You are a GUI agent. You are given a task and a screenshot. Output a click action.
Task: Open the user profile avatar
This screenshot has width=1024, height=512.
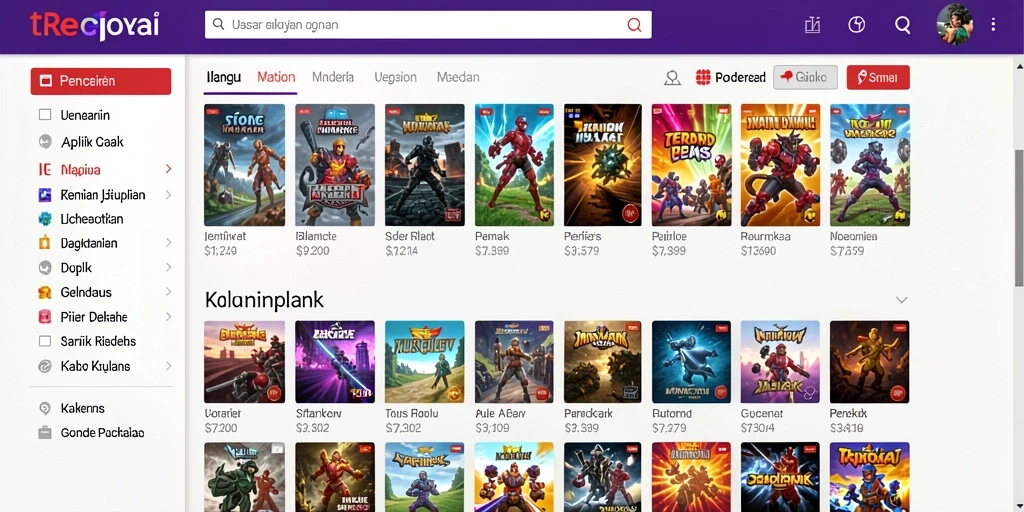coord(954,24)
